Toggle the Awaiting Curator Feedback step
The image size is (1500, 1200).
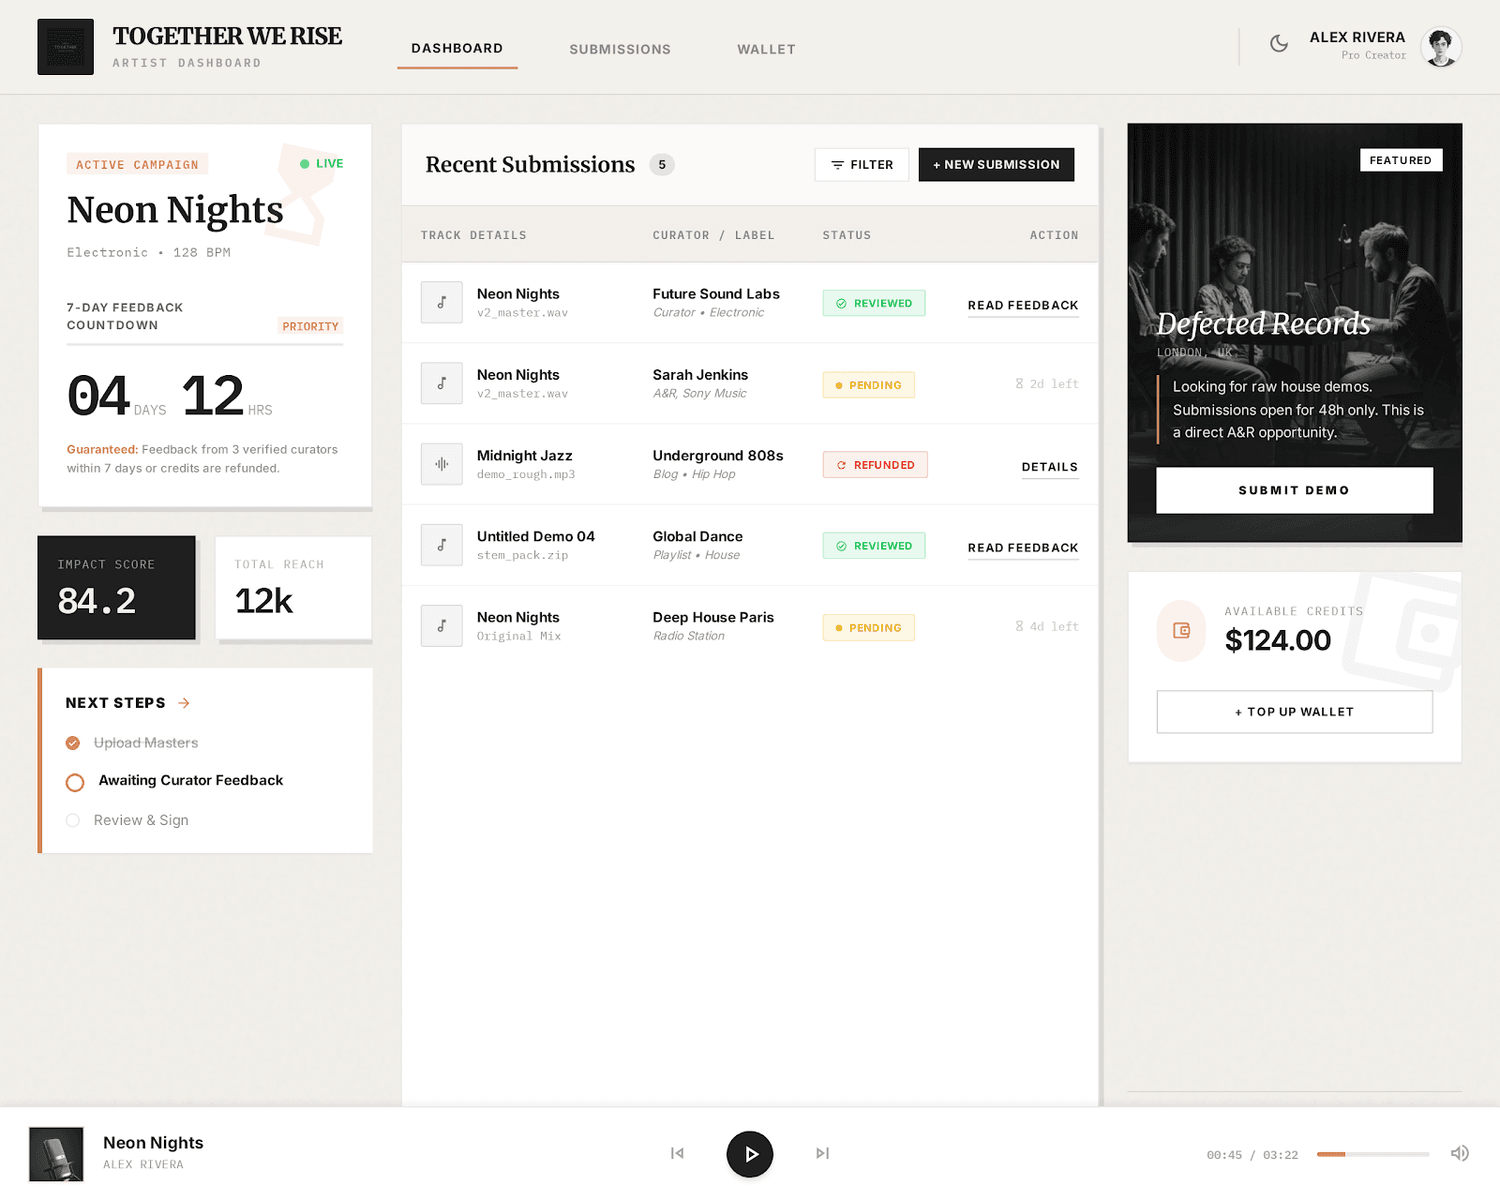tap(74, 782)
